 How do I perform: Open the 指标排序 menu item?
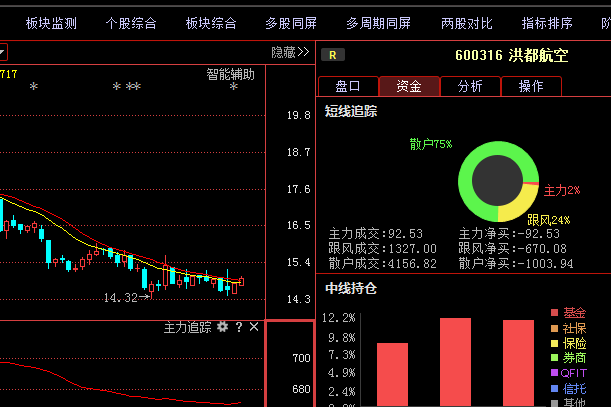click(547, 23)
